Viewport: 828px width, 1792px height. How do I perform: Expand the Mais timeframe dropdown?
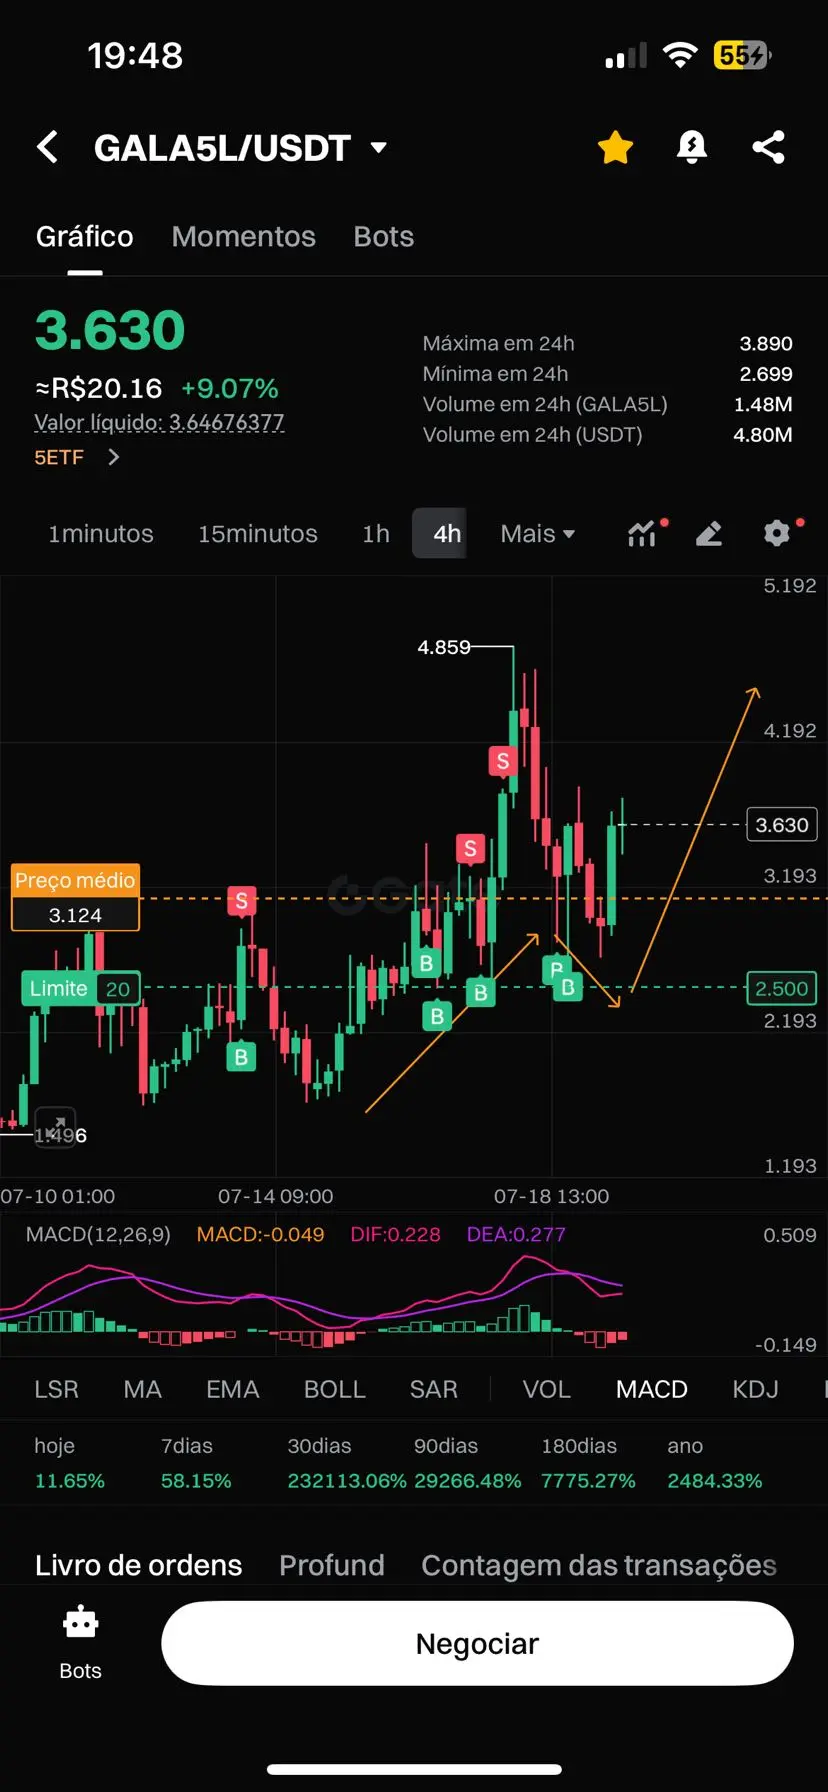[x=538, y=533]
